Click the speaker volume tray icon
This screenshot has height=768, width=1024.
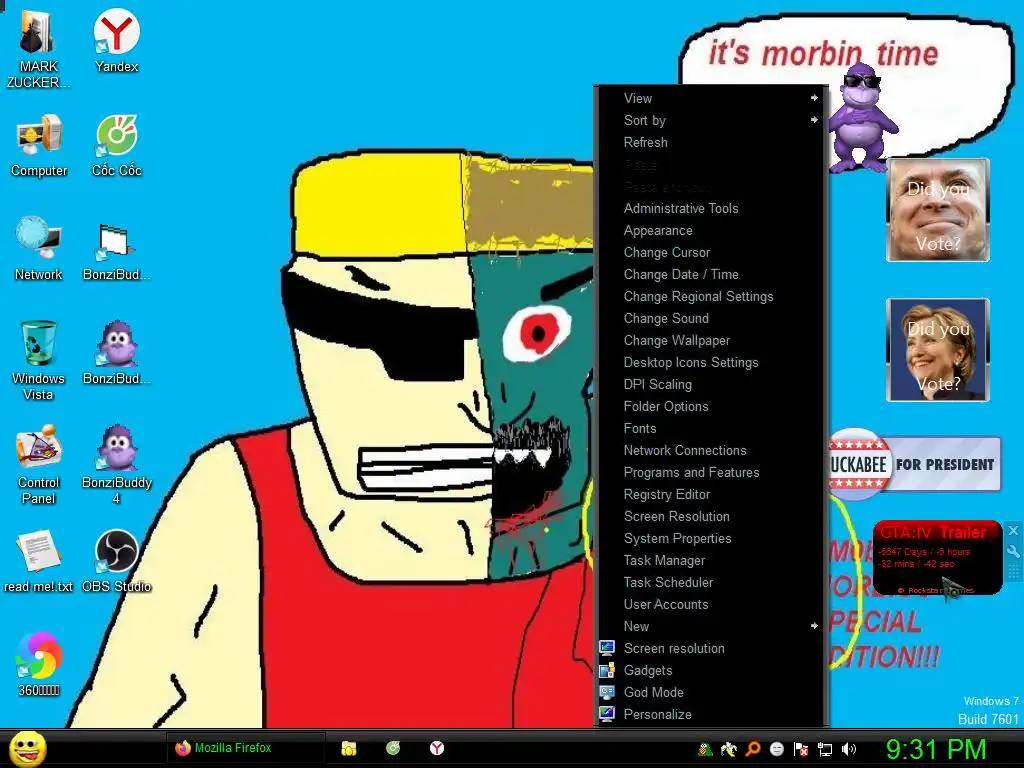point(849,749)
